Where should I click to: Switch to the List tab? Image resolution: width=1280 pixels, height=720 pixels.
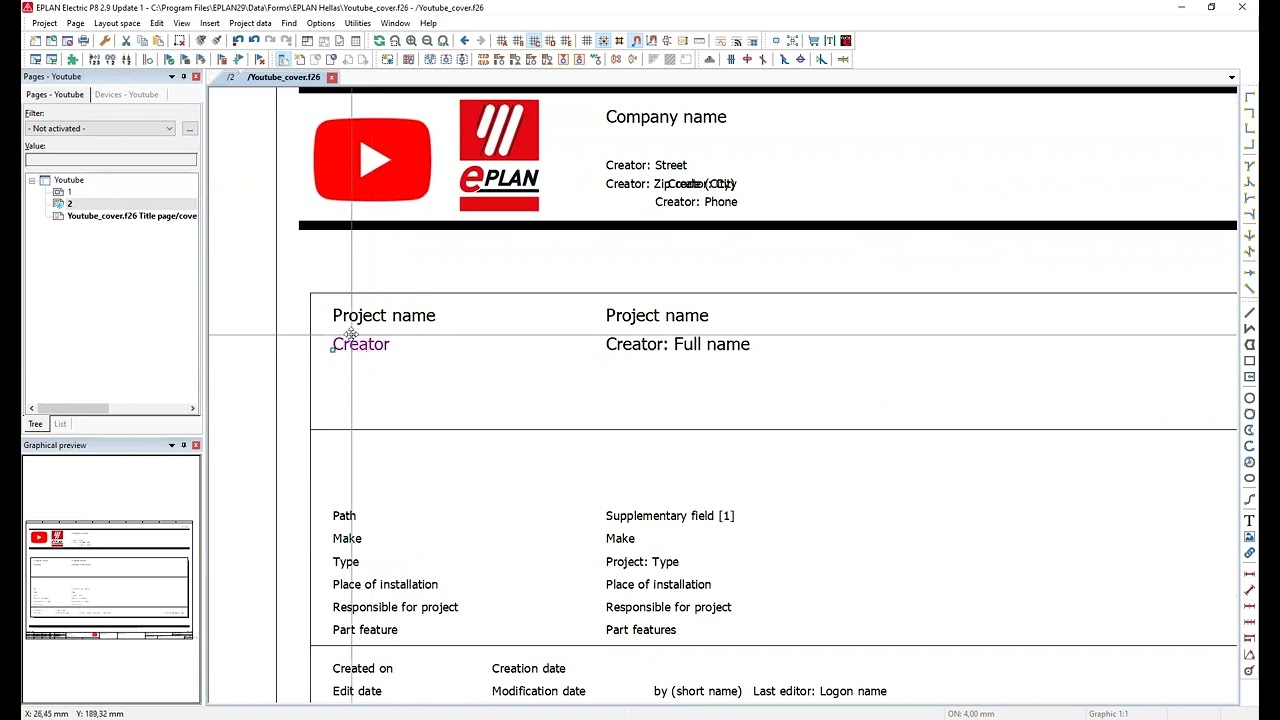60,424
